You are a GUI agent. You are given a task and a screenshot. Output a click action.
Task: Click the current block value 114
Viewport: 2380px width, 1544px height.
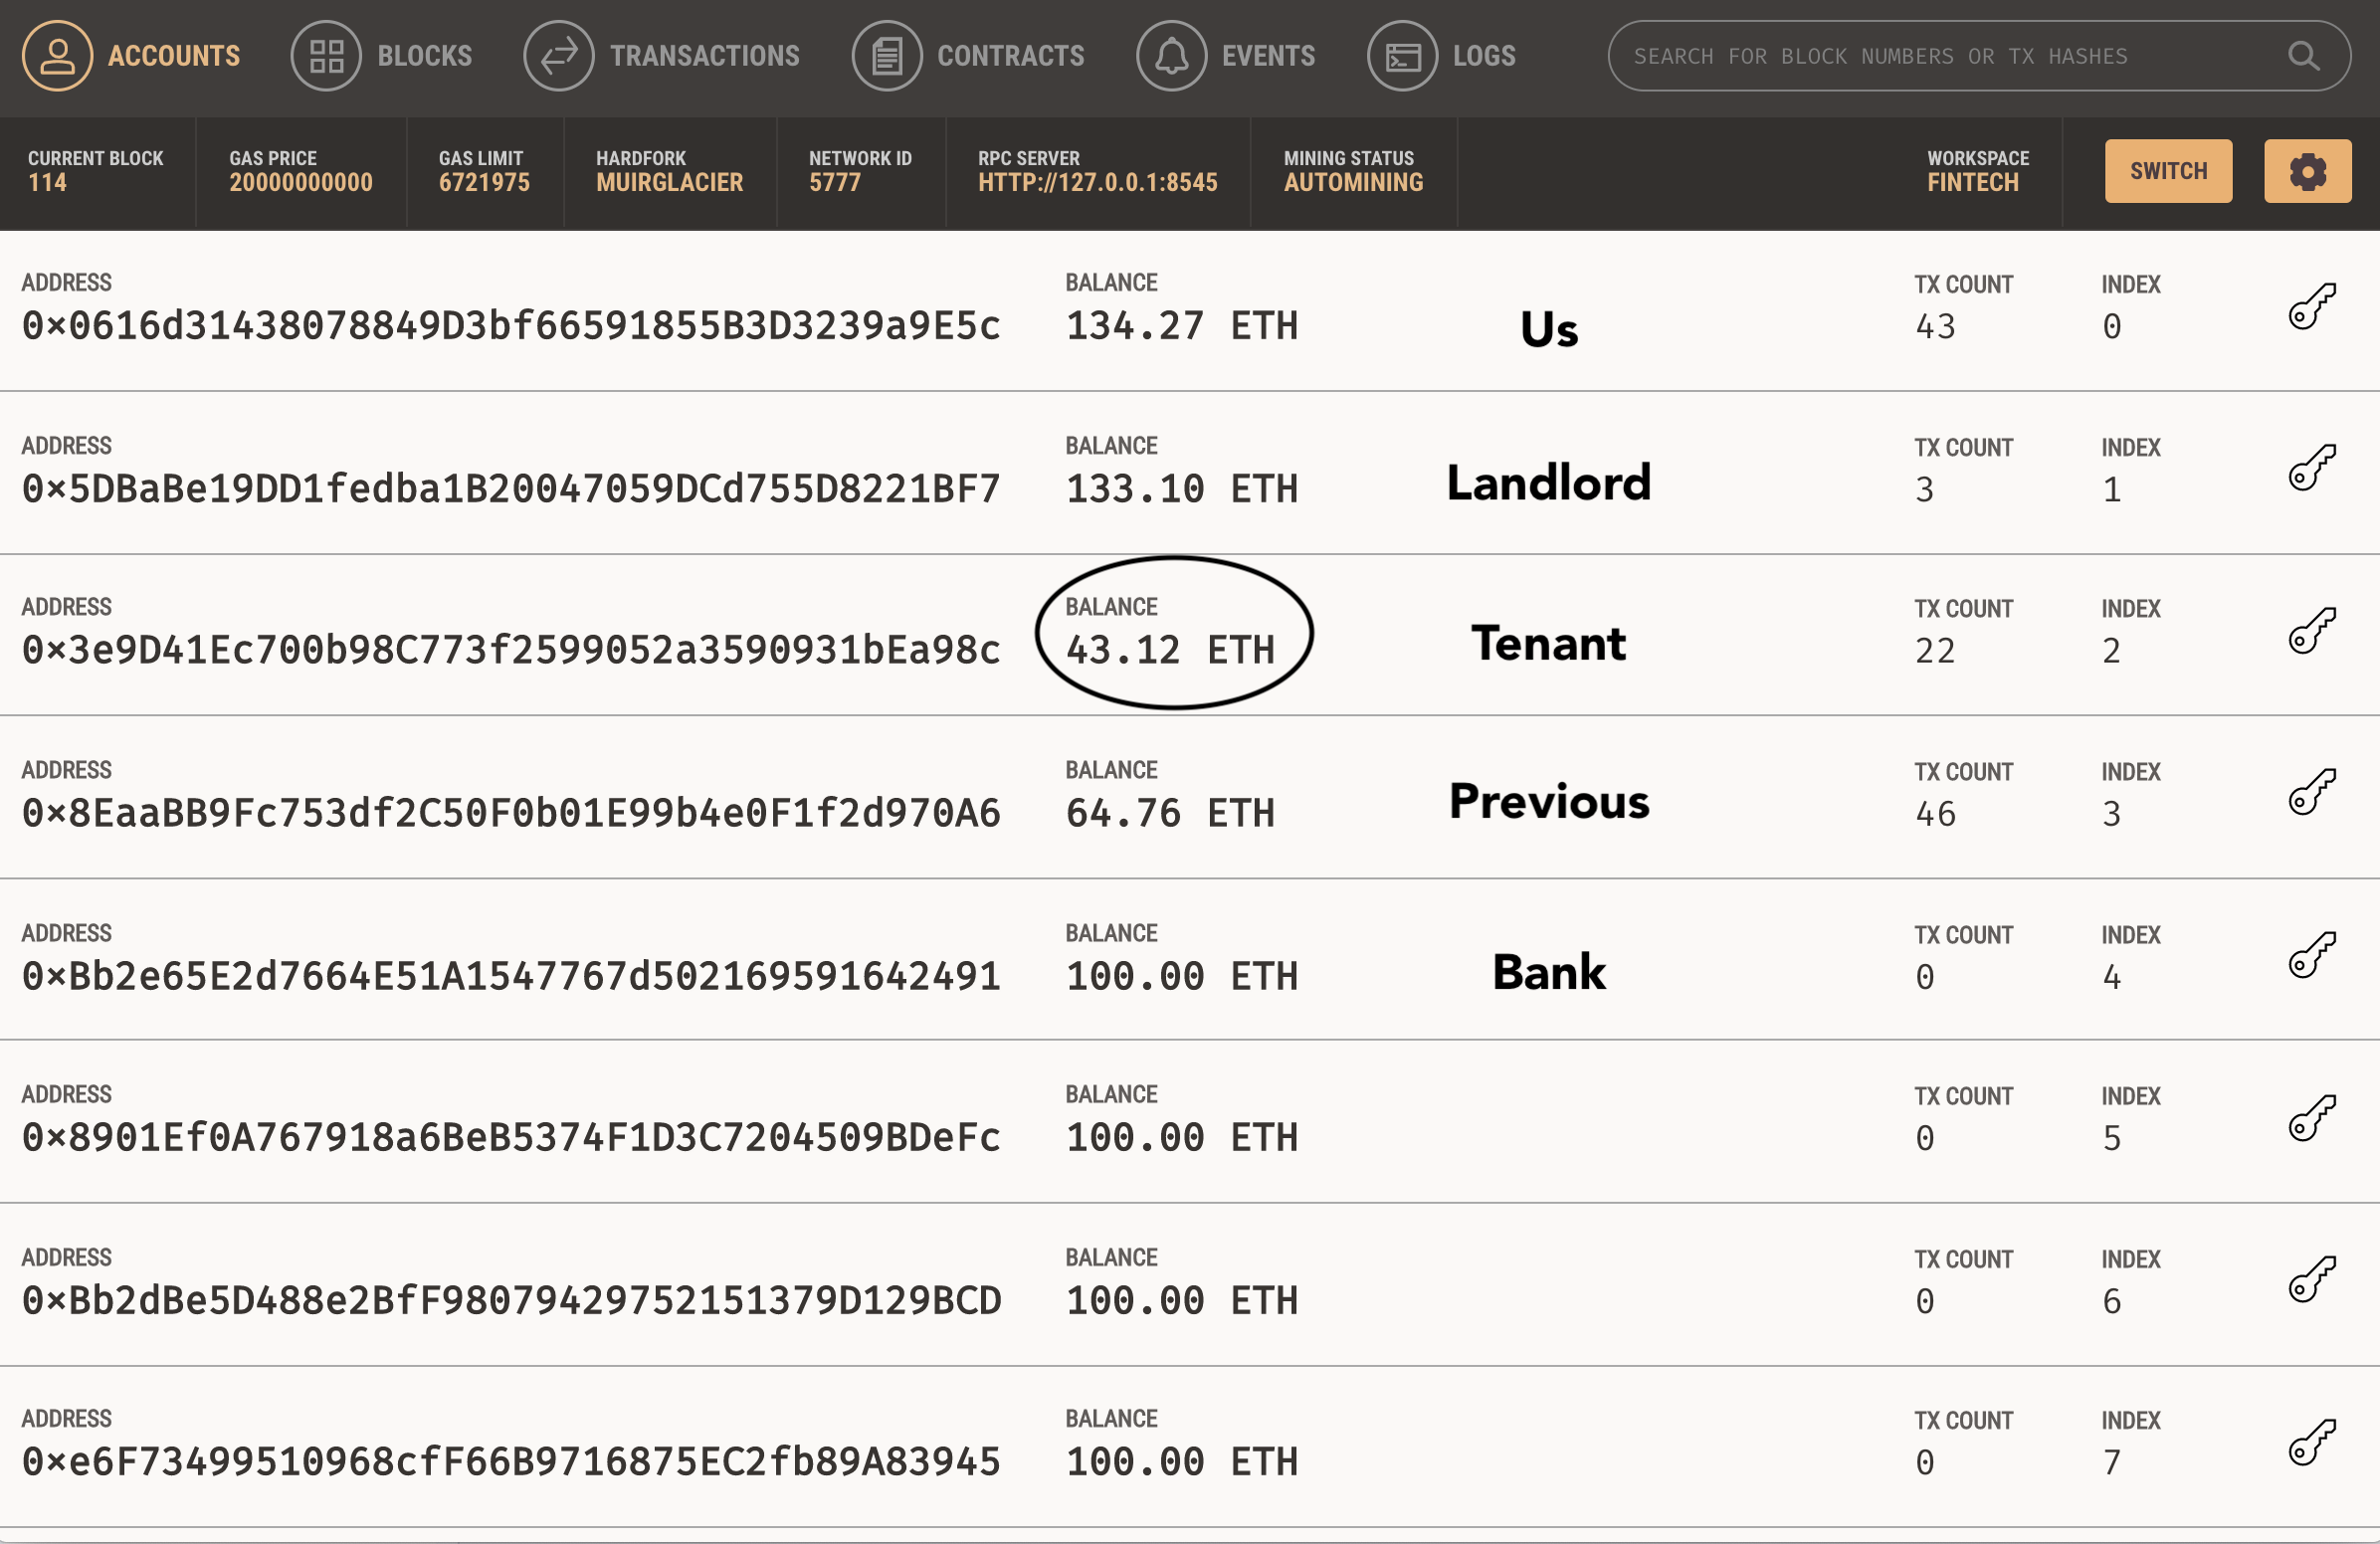point(47,183)
